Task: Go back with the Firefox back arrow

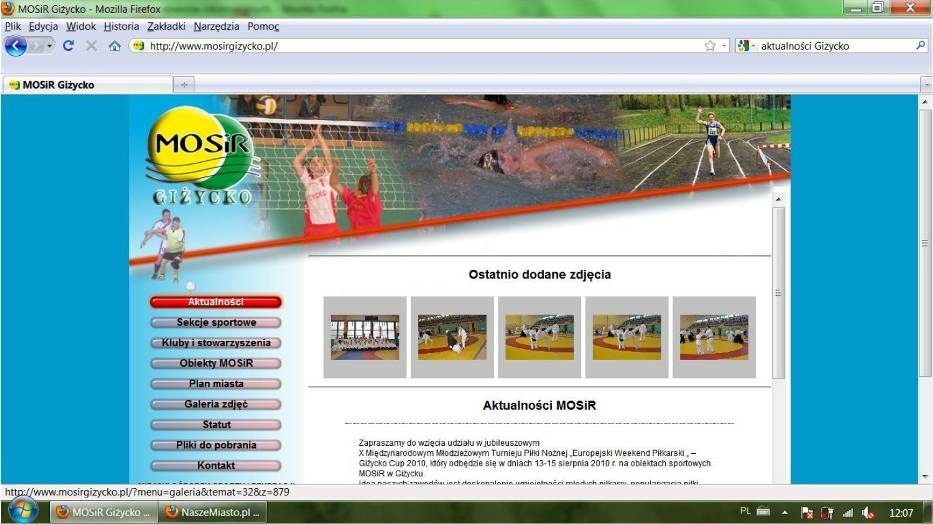Action: (x=15, y=46)
